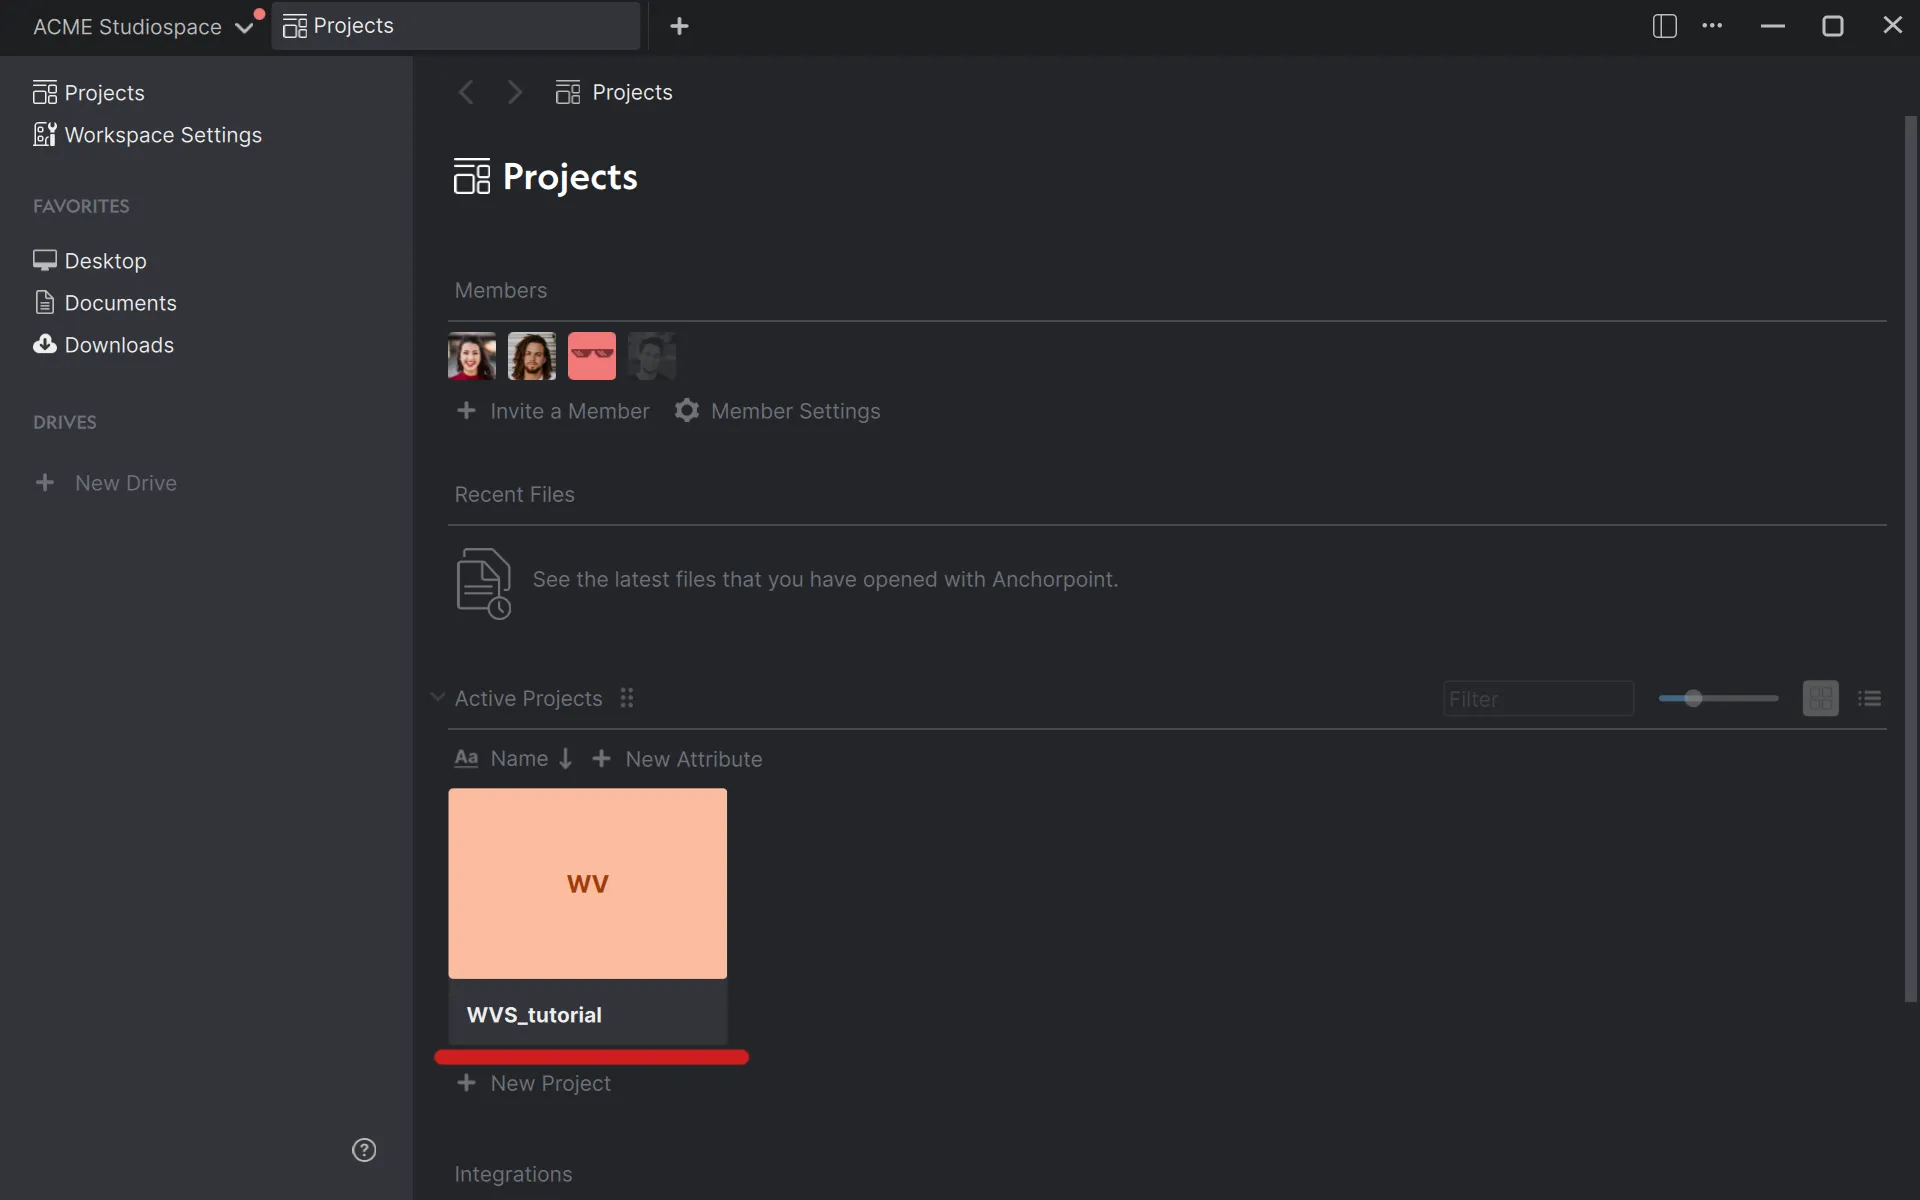Screen dimensions: 1920x1200
Task: Open Workspace Settings in the sidebar
Action: 162,134
